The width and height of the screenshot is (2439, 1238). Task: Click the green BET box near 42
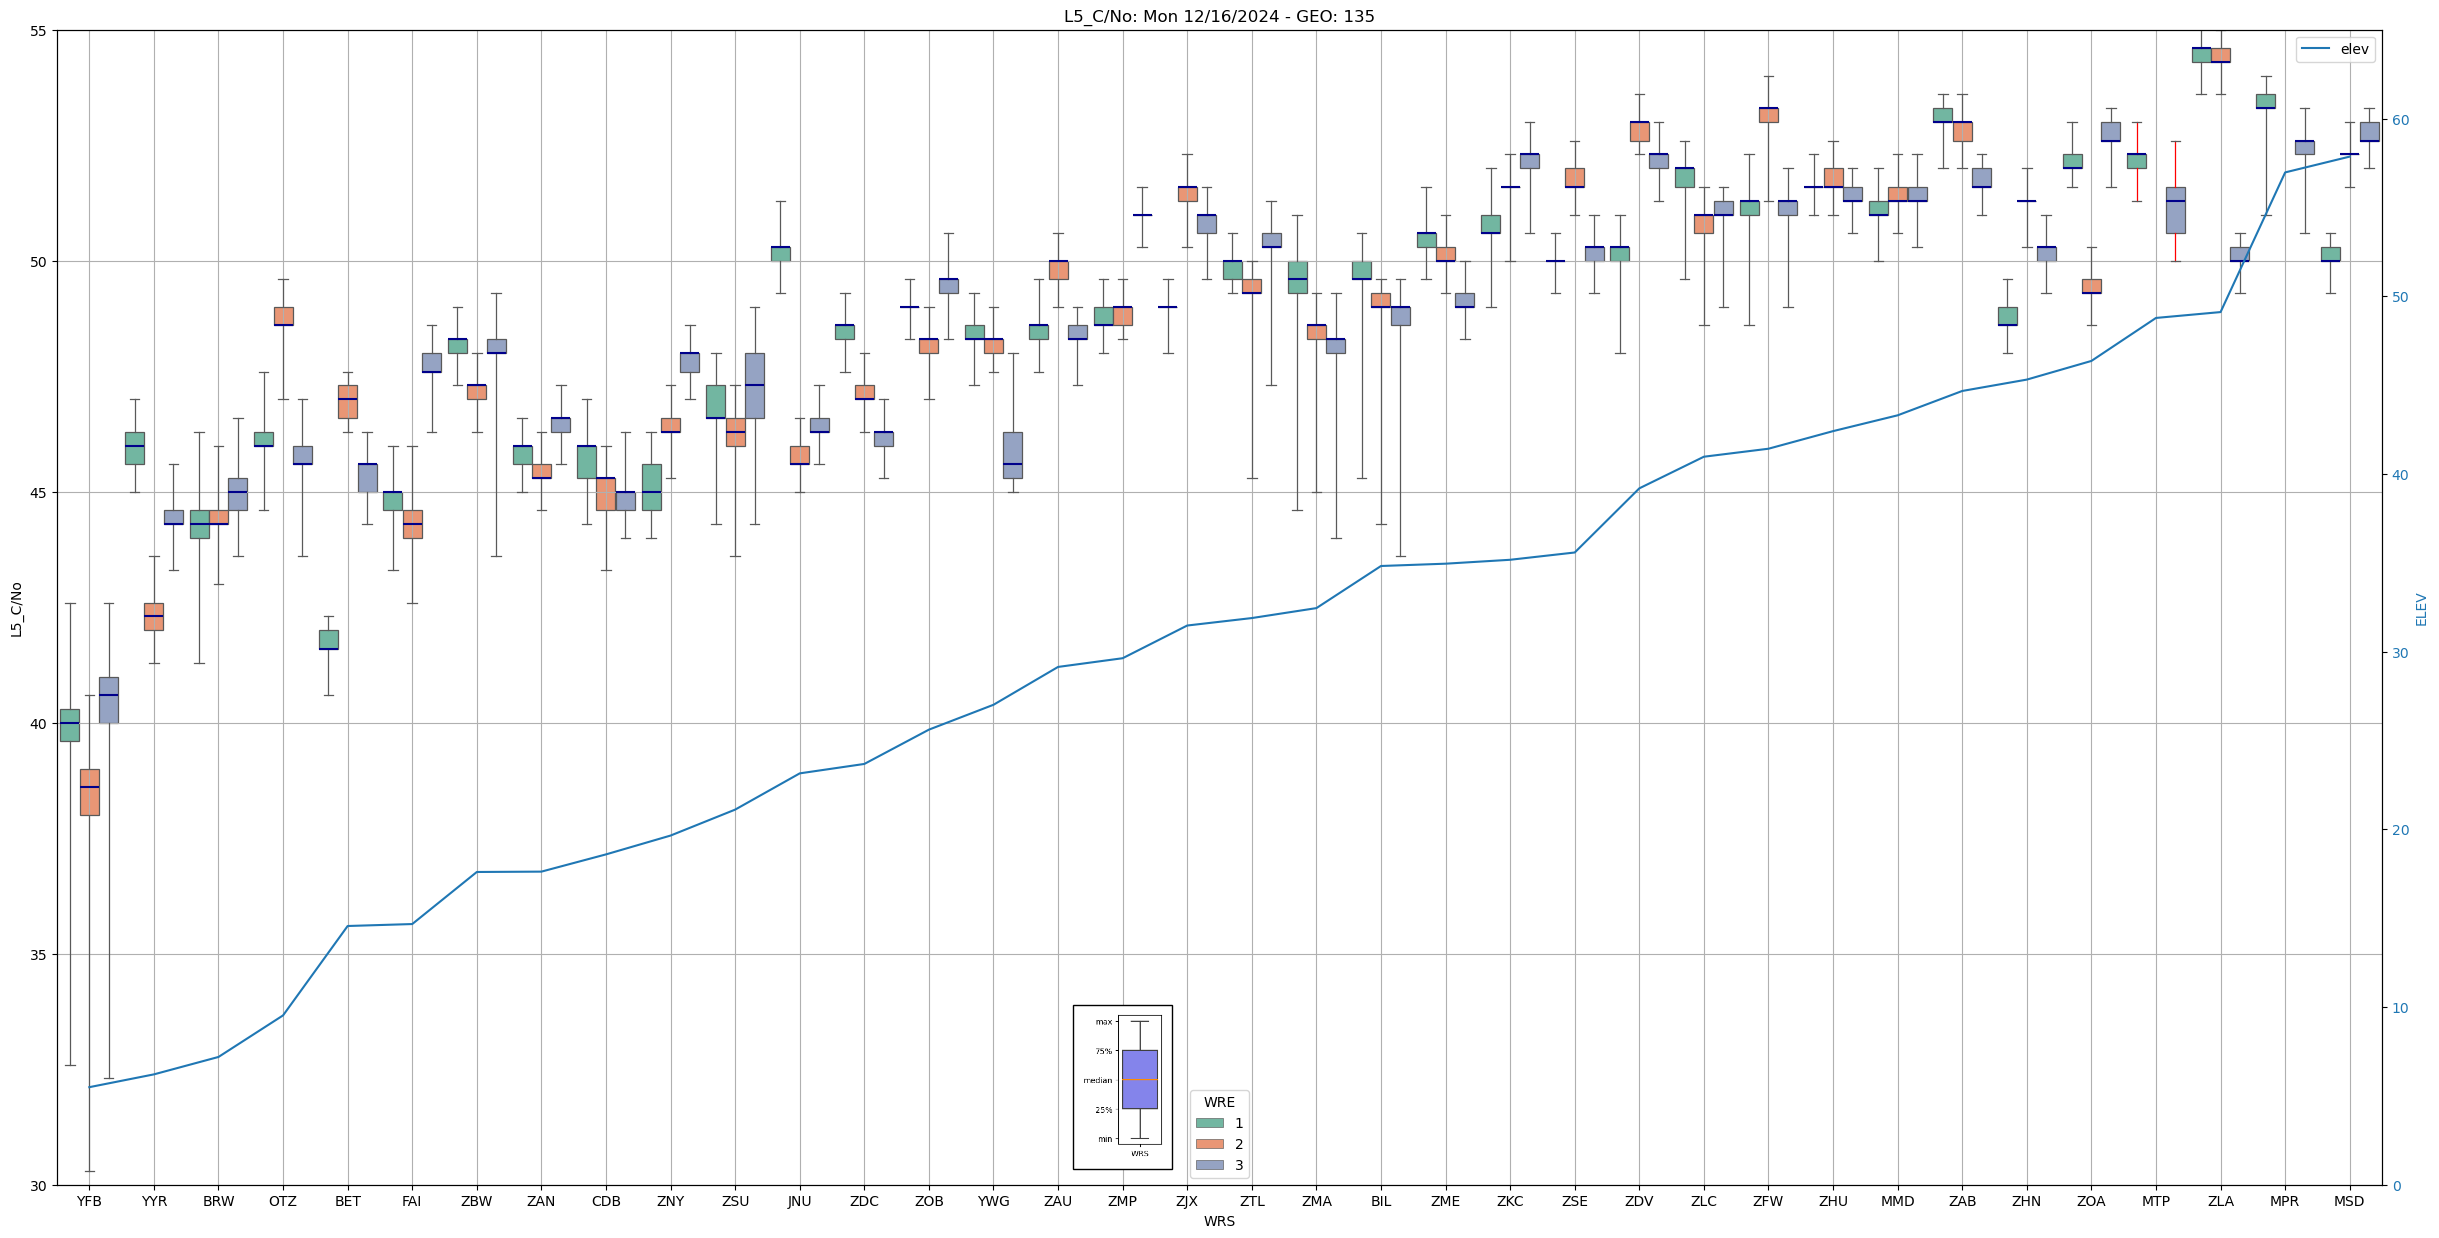pos(328,640)
